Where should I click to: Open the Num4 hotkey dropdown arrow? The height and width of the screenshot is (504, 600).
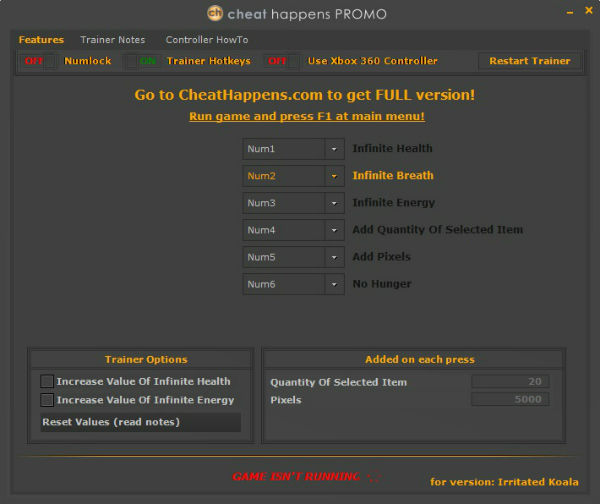coord(334,230)
